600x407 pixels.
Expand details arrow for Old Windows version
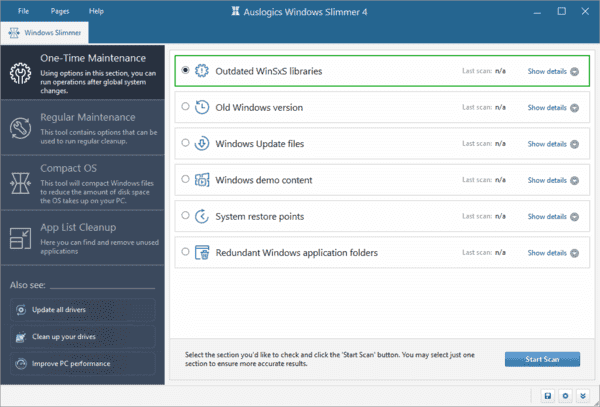click(574, 108)
